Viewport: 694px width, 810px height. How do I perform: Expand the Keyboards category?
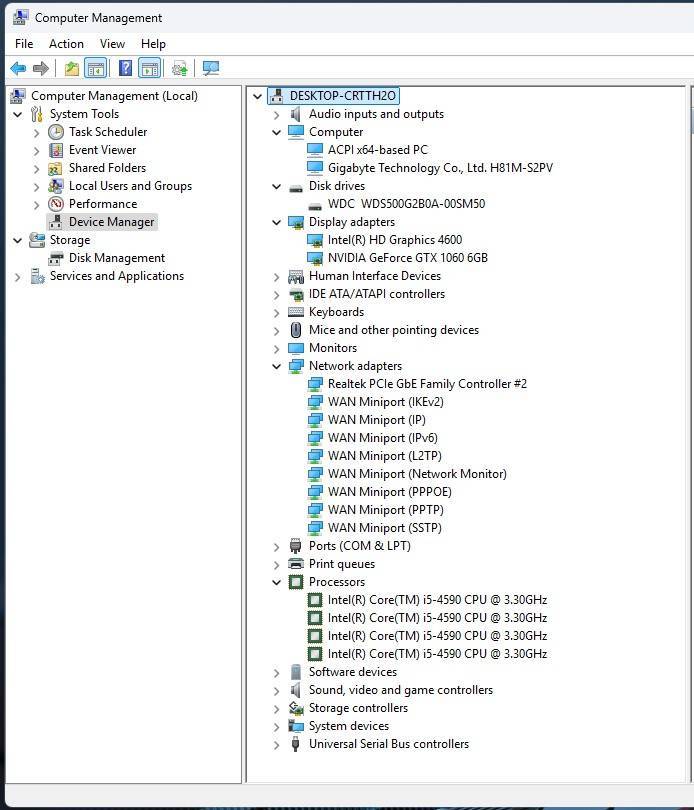pos(277,312)
